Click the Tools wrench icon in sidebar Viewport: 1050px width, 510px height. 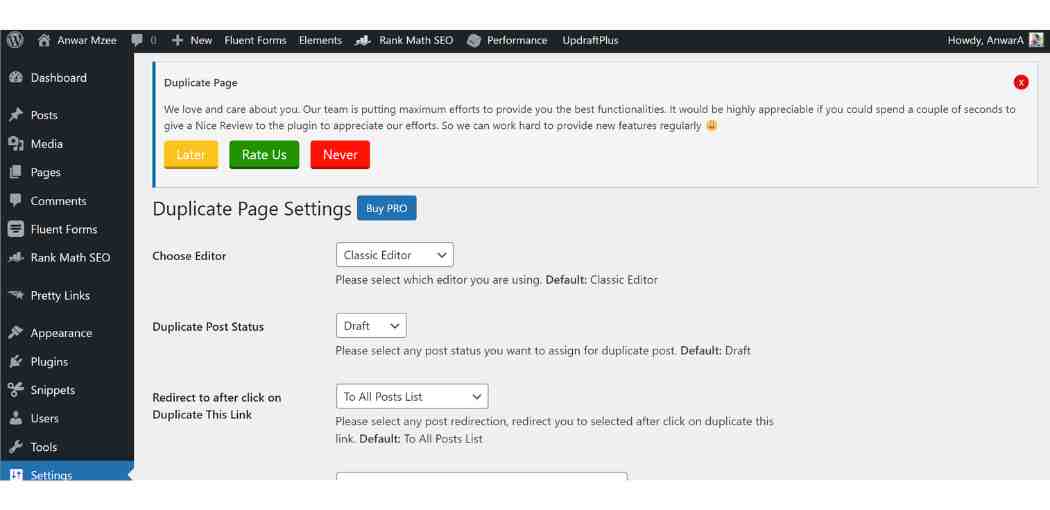point(16,446)
